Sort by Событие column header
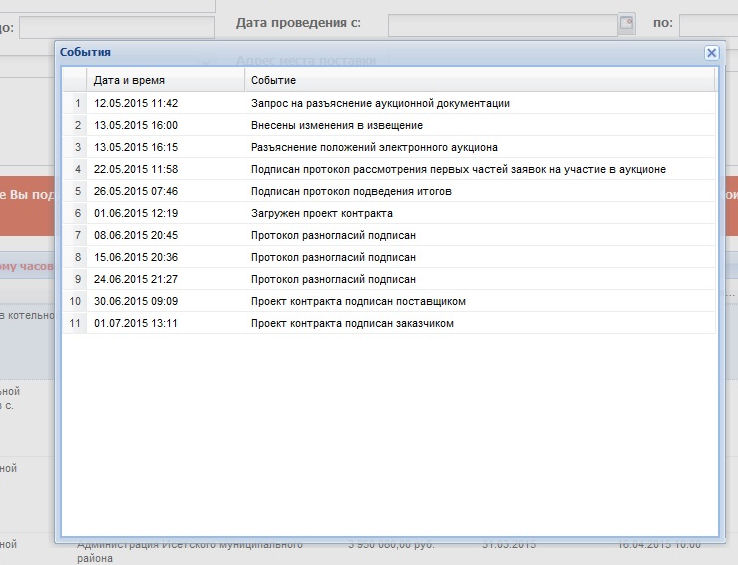 point(480,80)
